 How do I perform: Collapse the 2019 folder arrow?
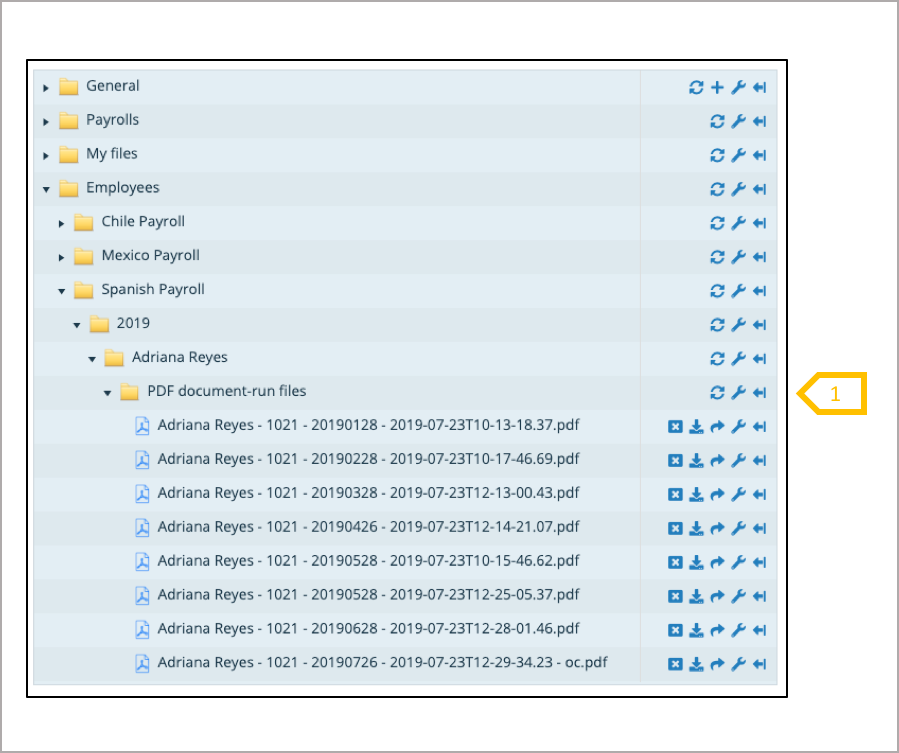click(x=77, y=325)
